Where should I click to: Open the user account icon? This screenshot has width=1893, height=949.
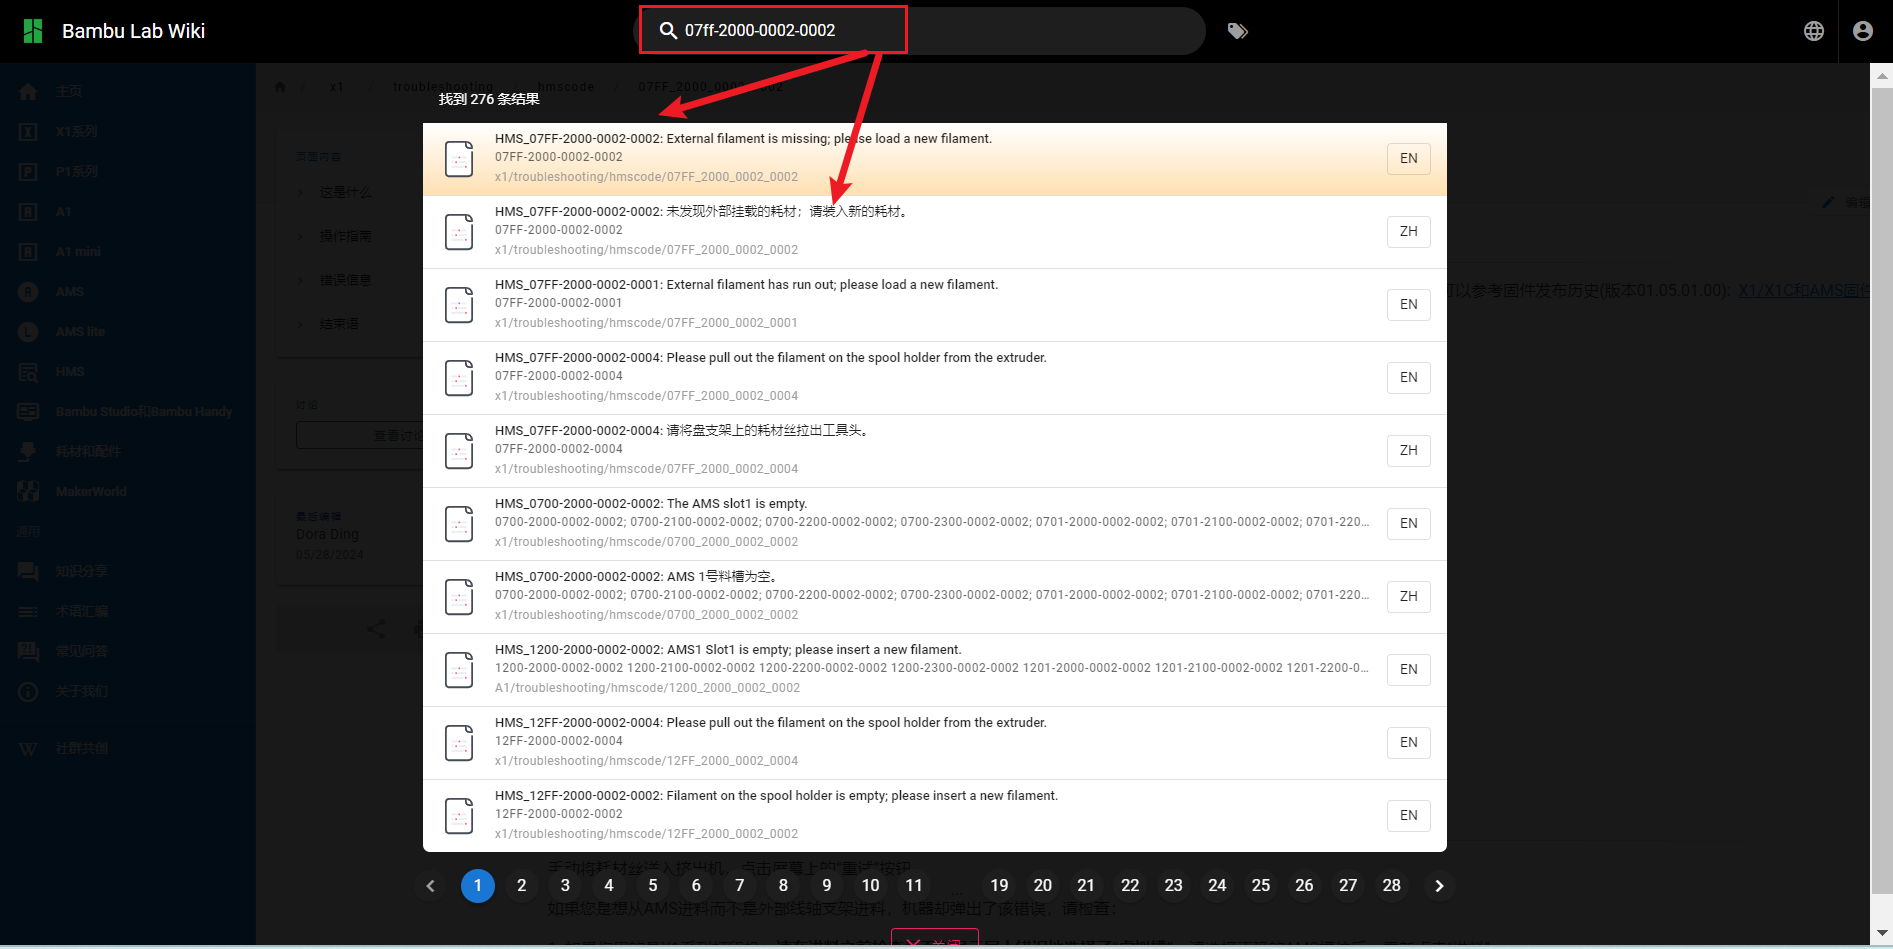coord(1862,31)
